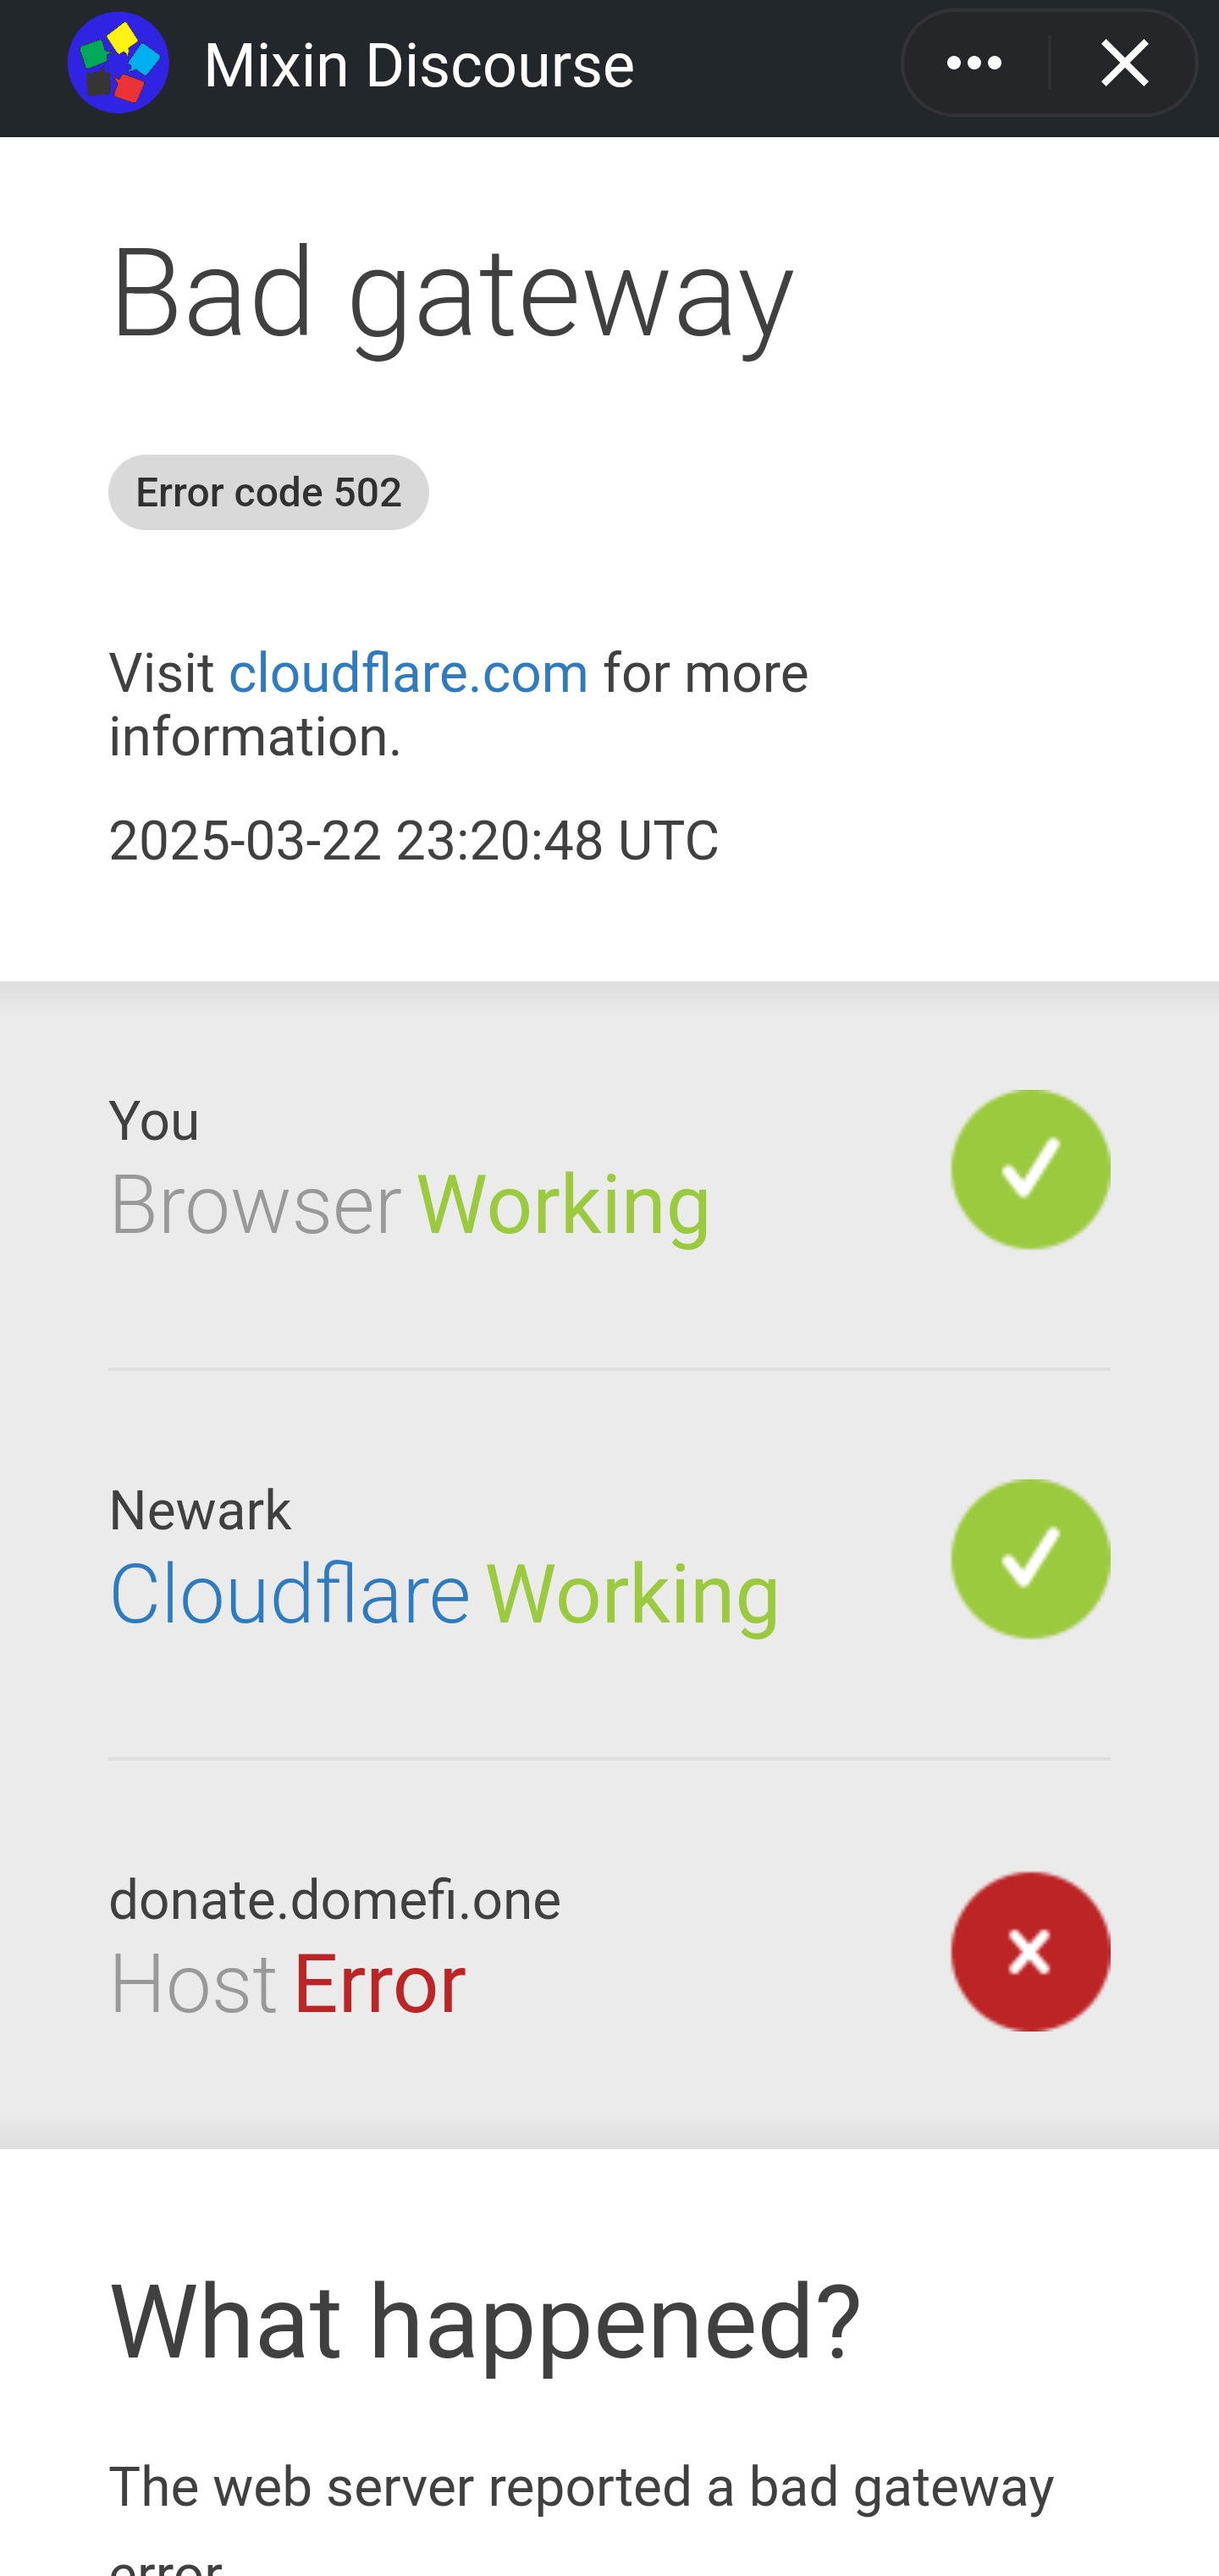Click the Bad gateway heading

pyautogui.click(x=451, y=294)
